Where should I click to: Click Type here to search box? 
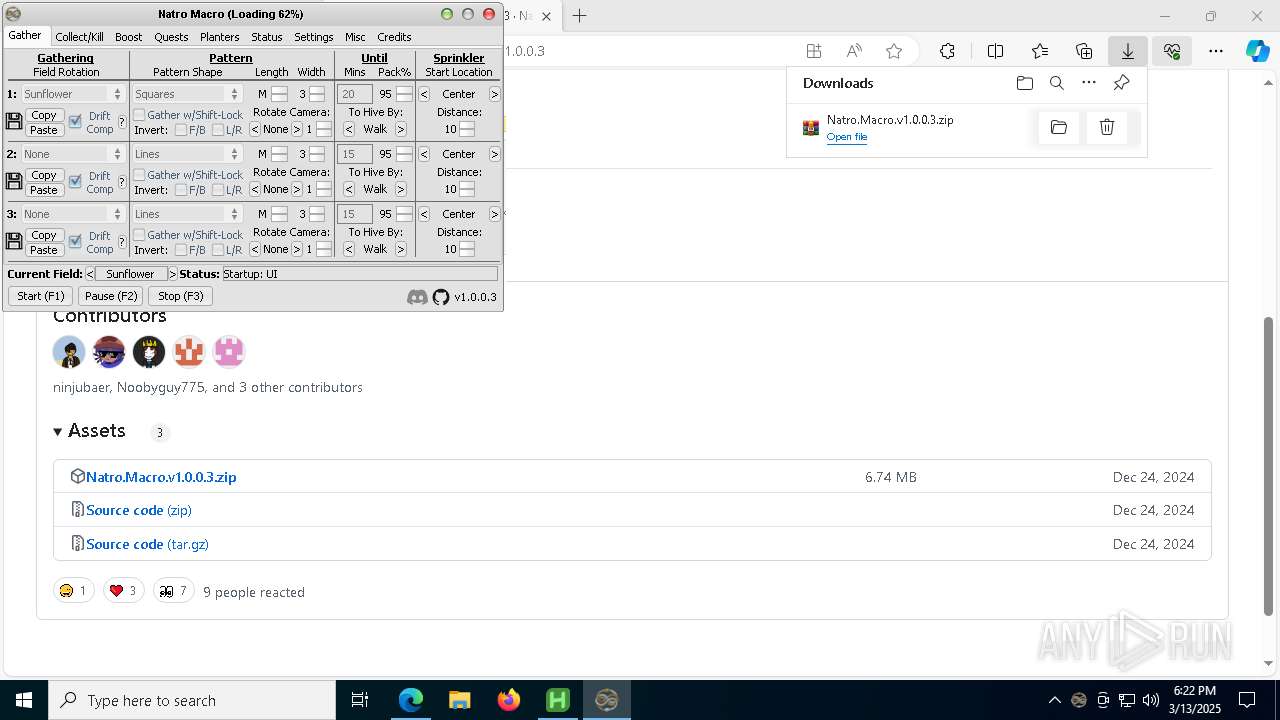click(192, 700)
